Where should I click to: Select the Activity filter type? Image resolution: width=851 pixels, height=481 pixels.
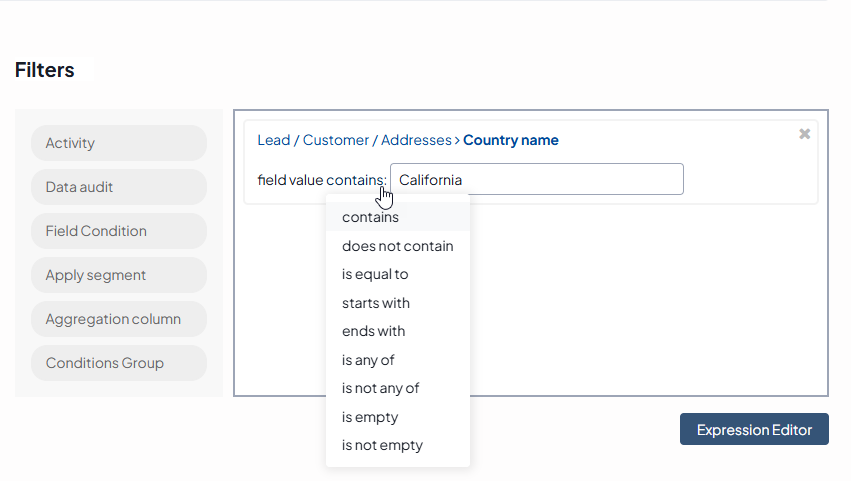119,143
